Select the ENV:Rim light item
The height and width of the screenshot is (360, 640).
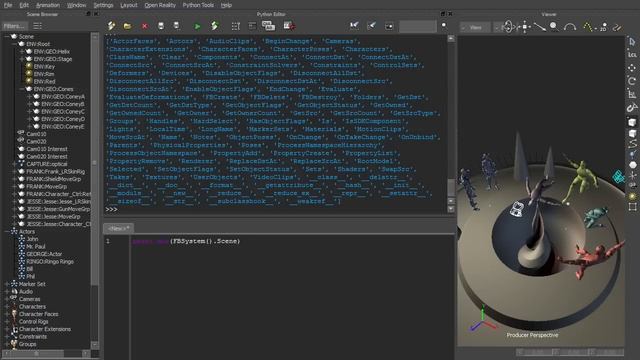click(x=44, y=74)
